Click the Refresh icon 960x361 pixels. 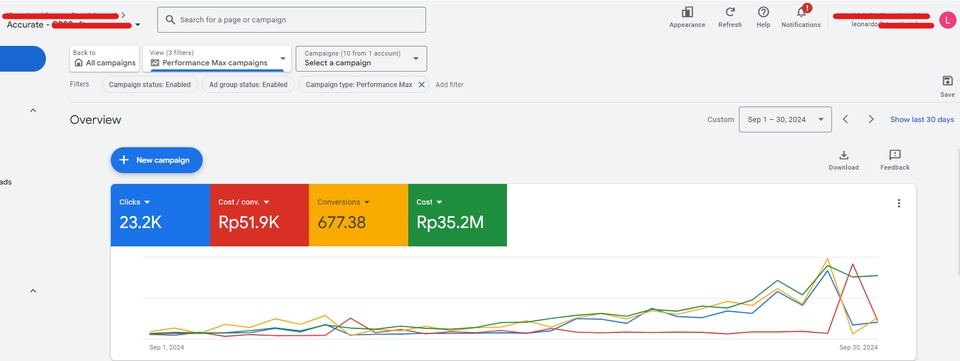pos(730,12)
